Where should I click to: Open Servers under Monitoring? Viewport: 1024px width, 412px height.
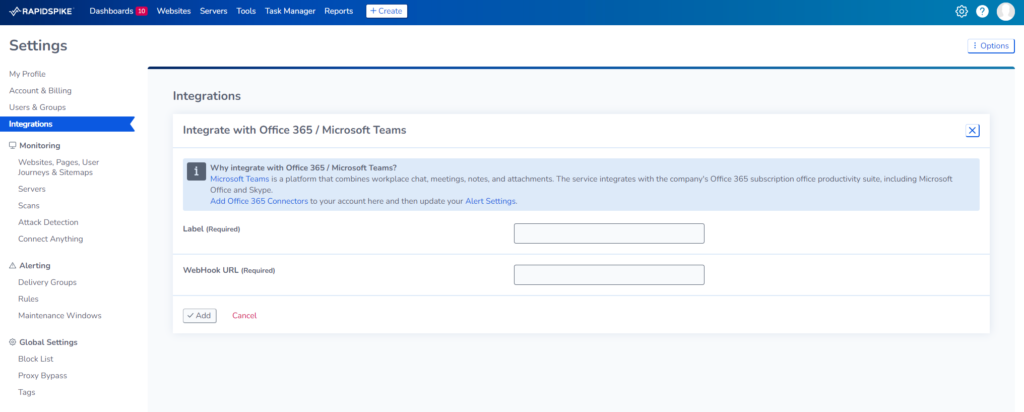coord(32,189)
